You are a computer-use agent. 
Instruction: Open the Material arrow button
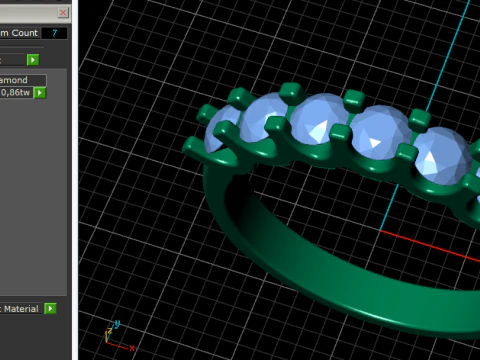tap(50, 309)
